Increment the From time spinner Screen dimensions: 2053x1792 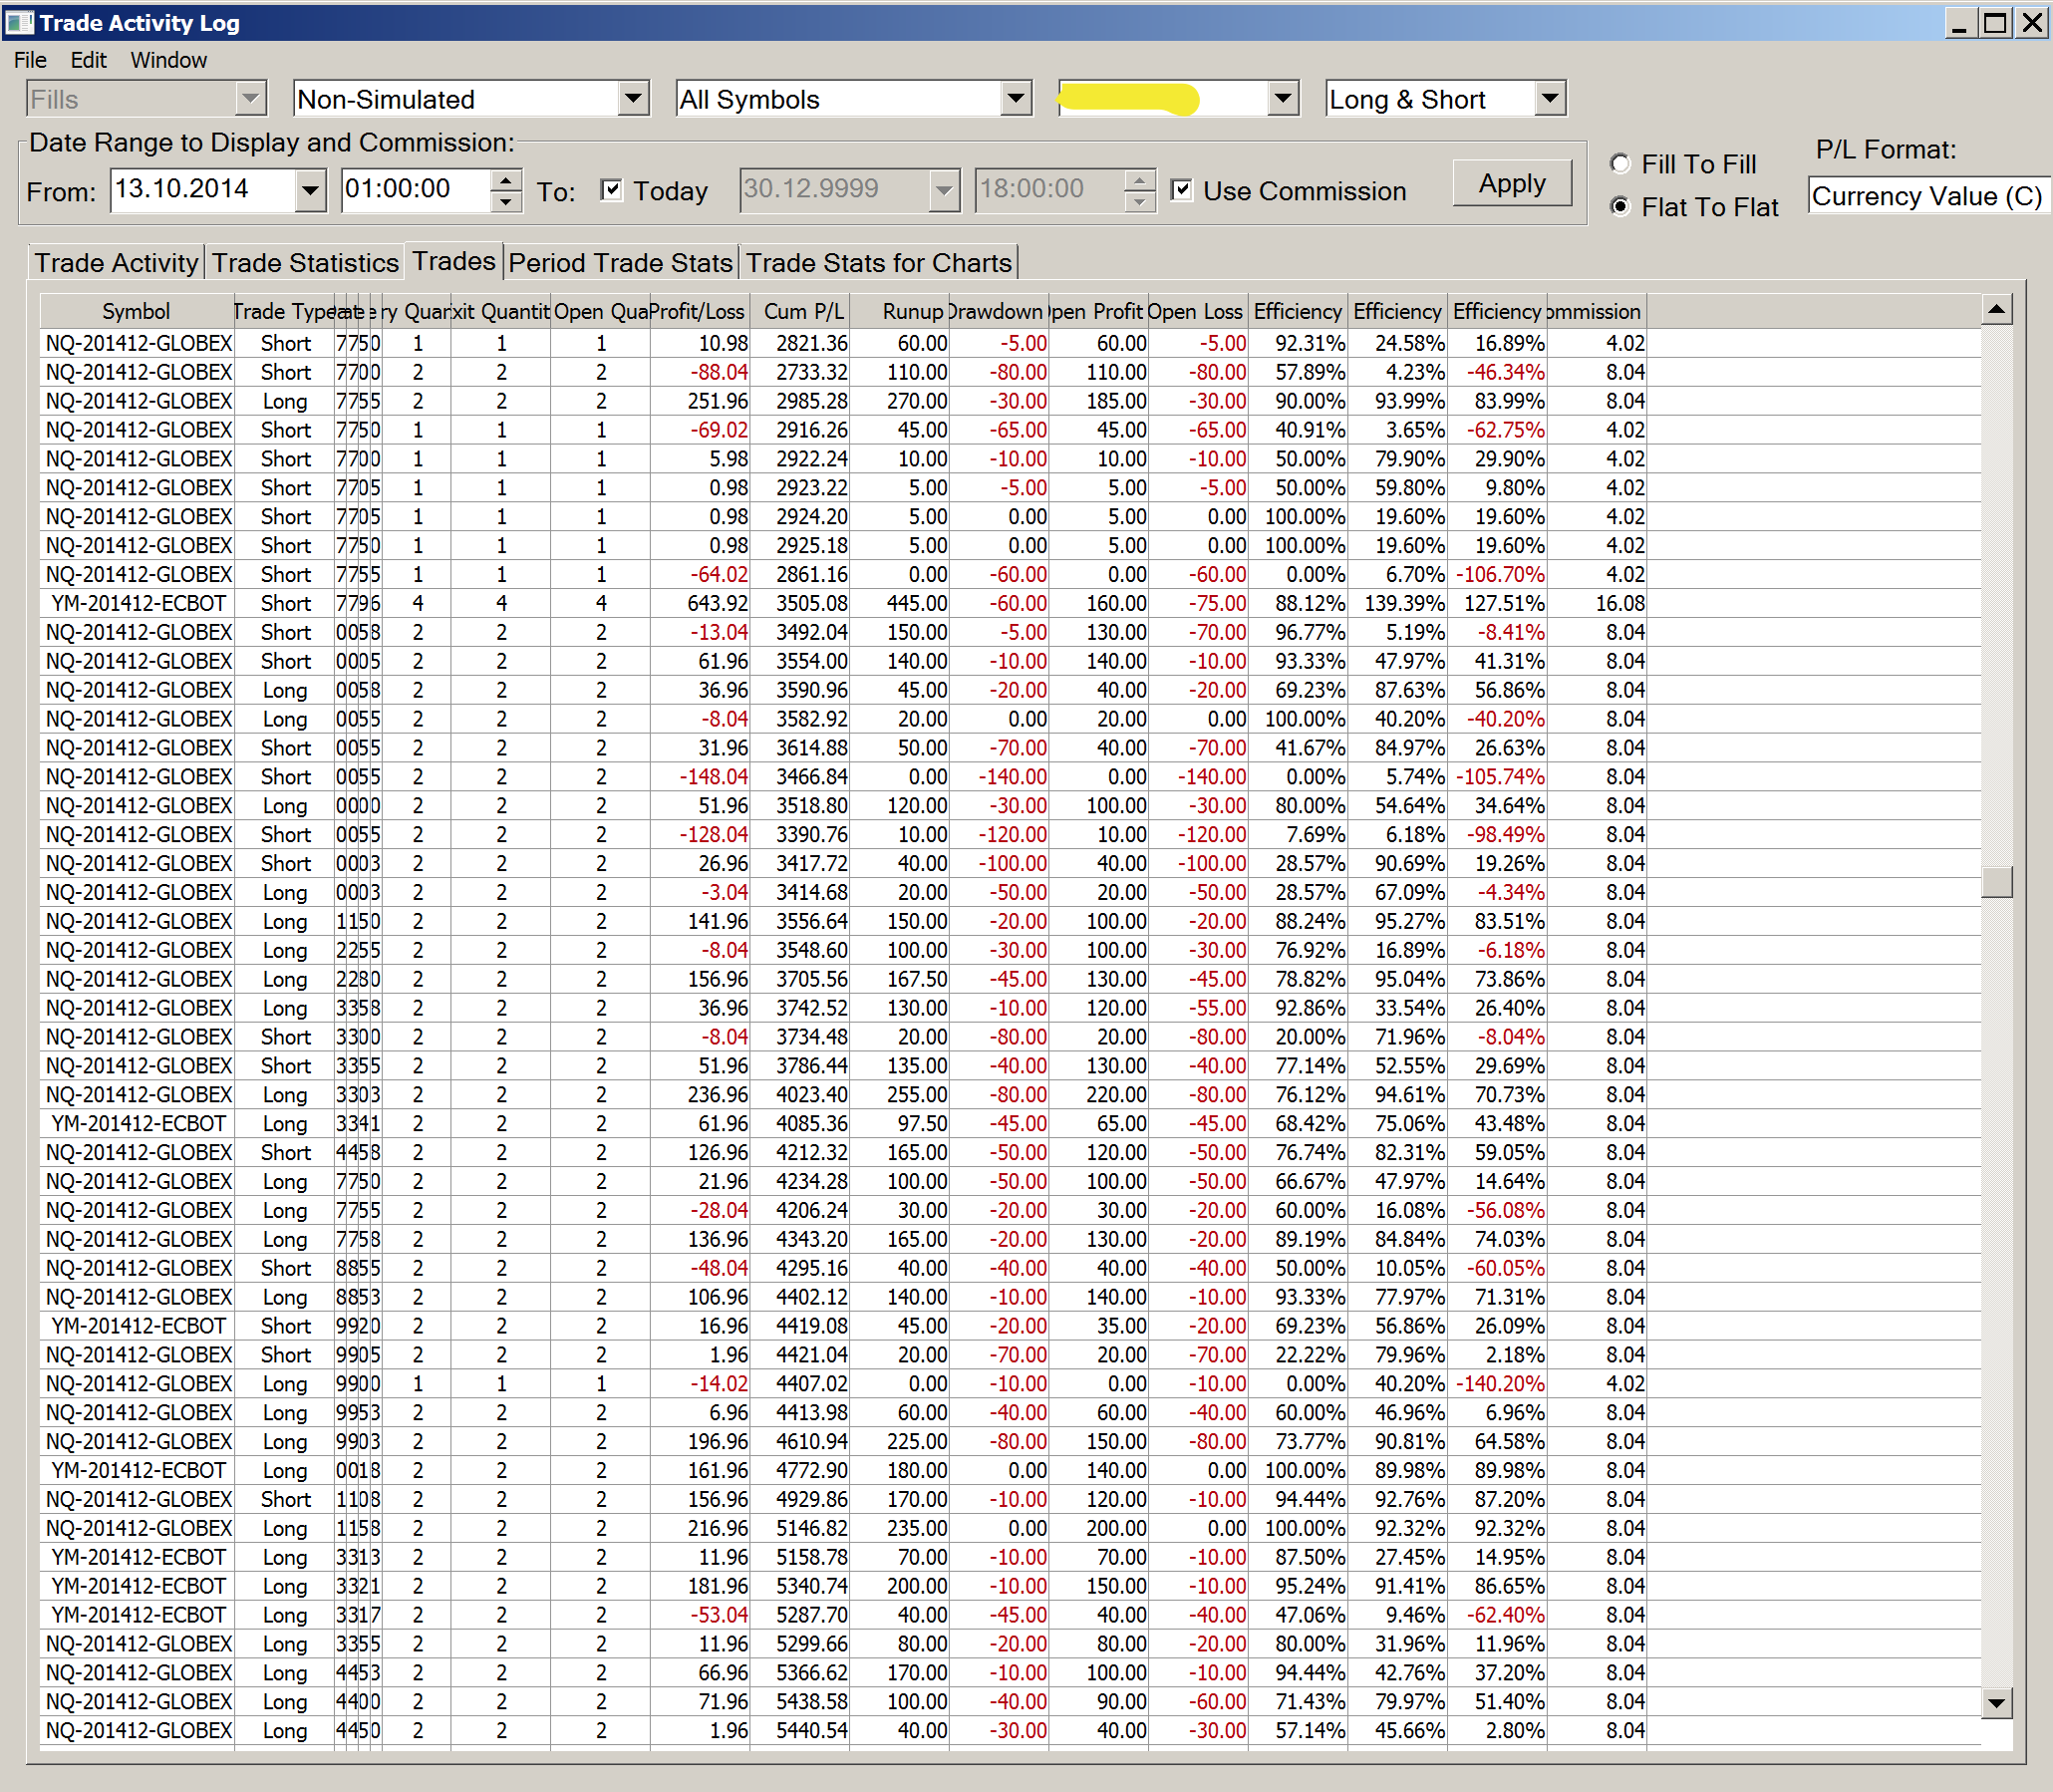coord(506,180)
